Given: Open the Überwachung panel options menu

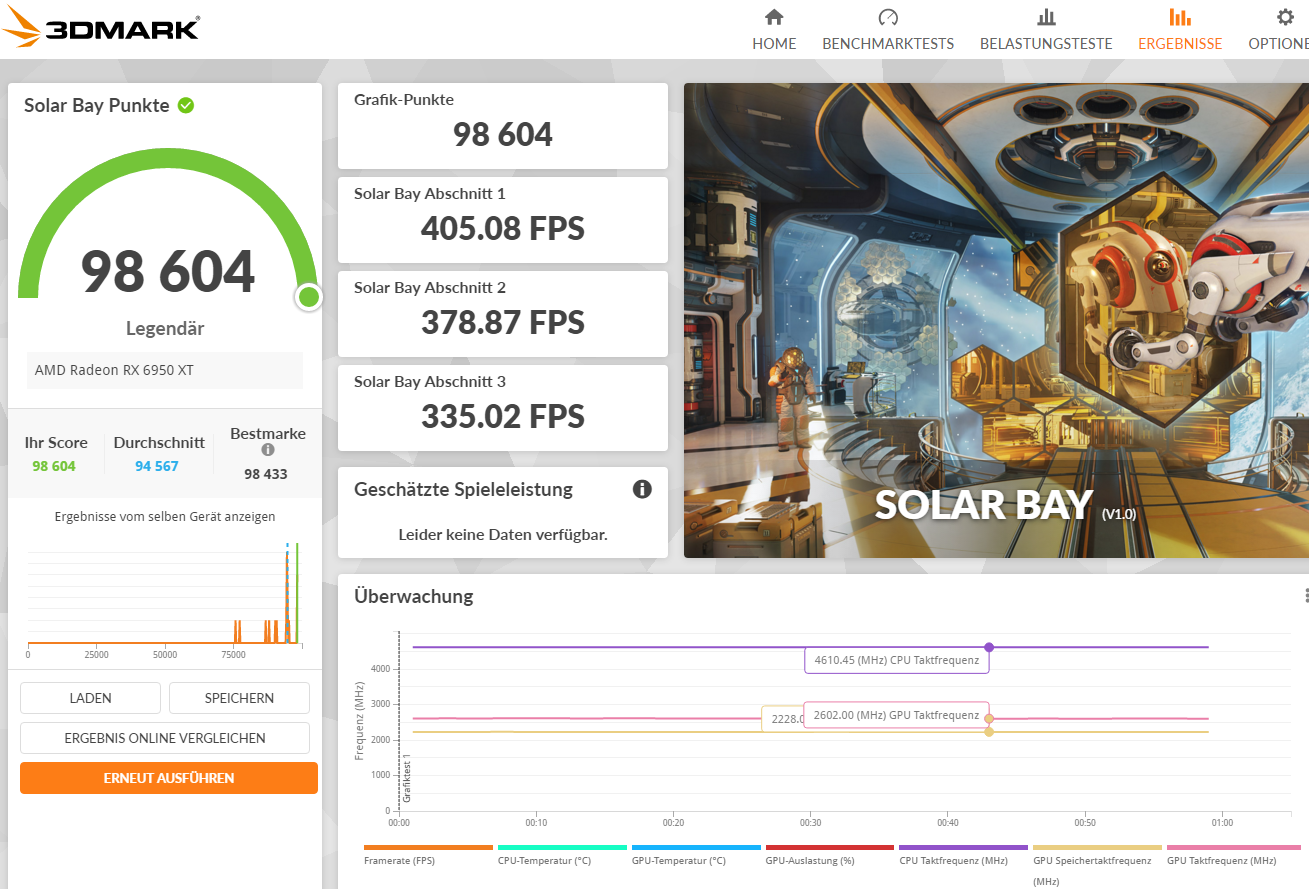Looking at the screenshot, I should (x=1305, y=596).
